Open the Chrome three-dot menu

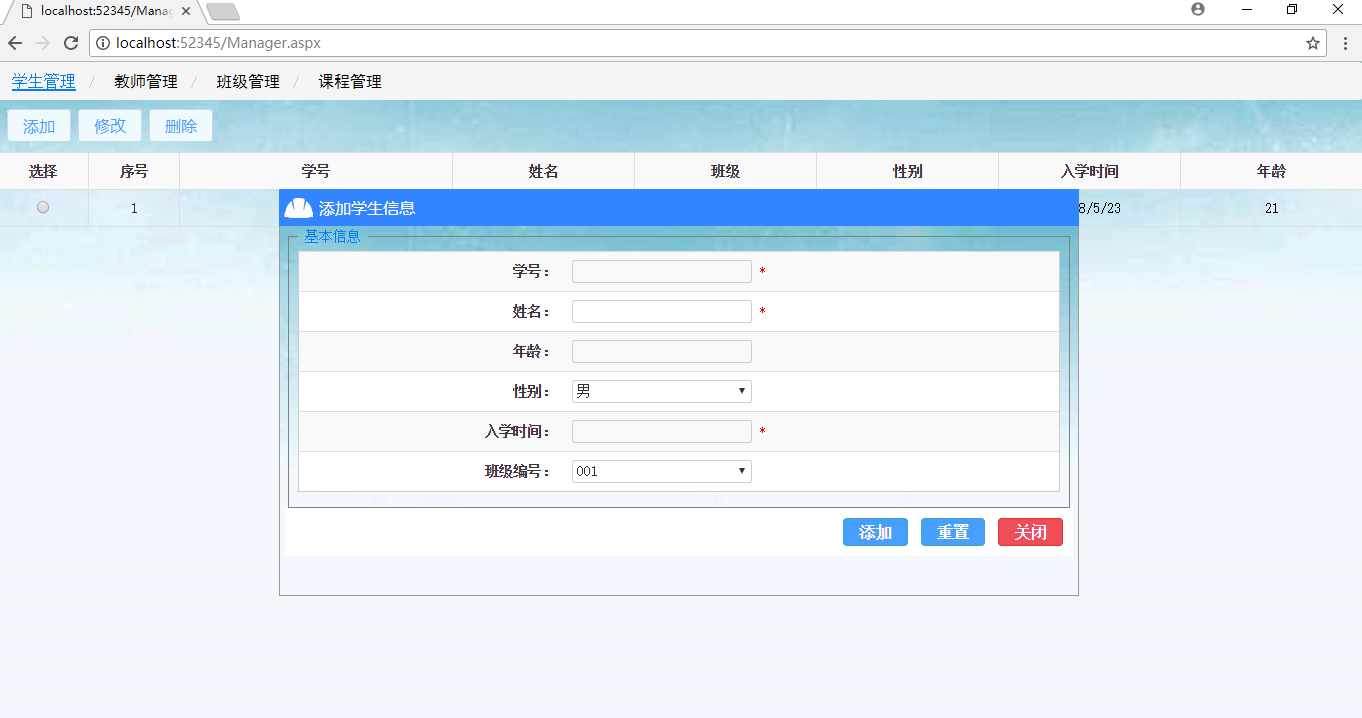1345,43
